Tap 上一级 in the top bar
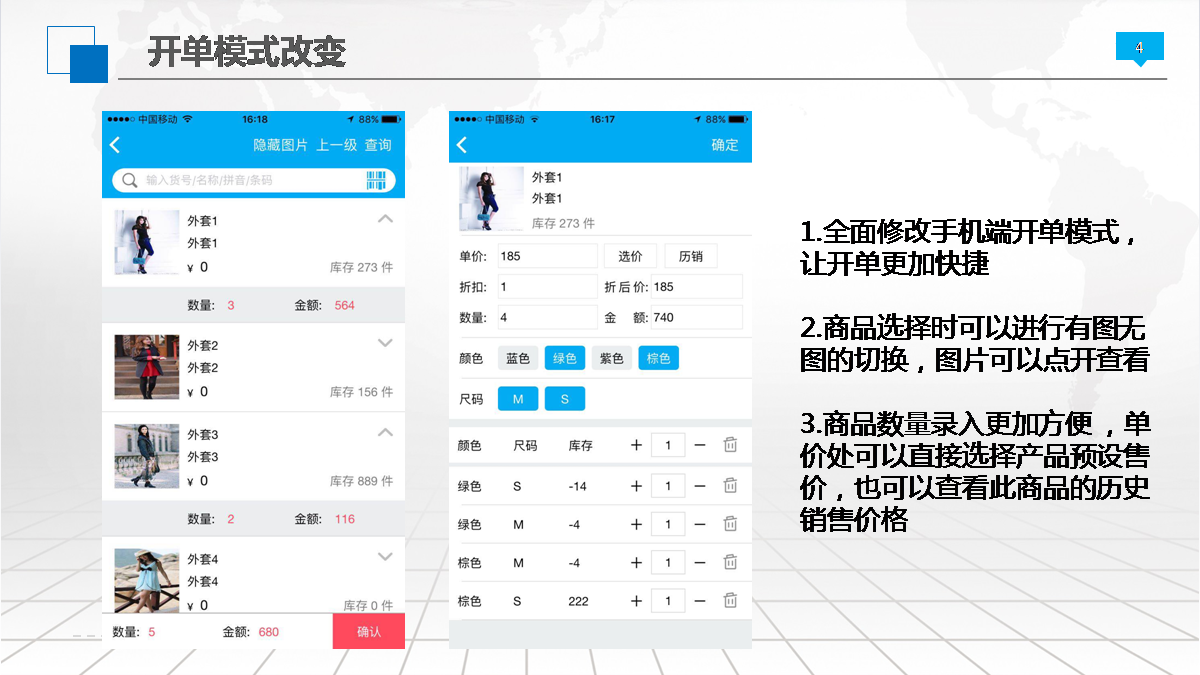The height and width of the screenshot is (675, 1200). coord(337,145)
